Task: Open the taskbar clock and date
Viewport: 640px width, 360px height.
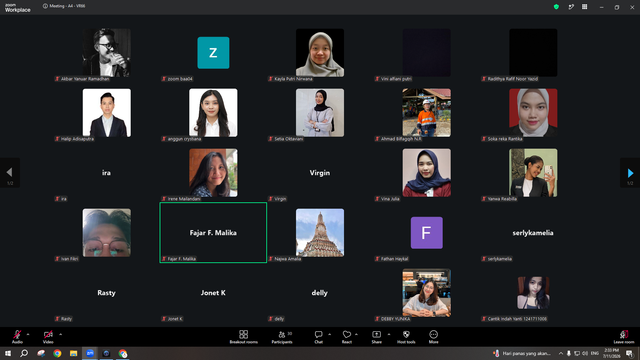Action: (611, 353)
